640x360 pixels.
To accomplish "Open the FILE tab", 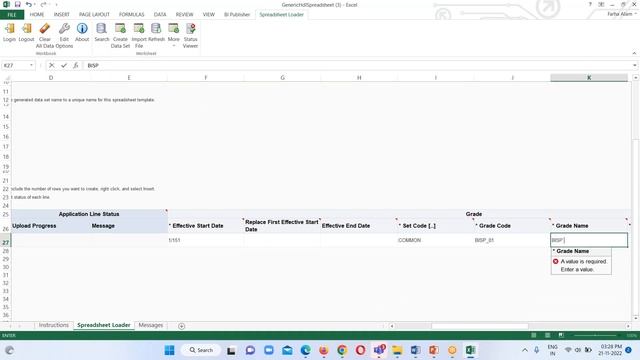I will coord(12,15).
